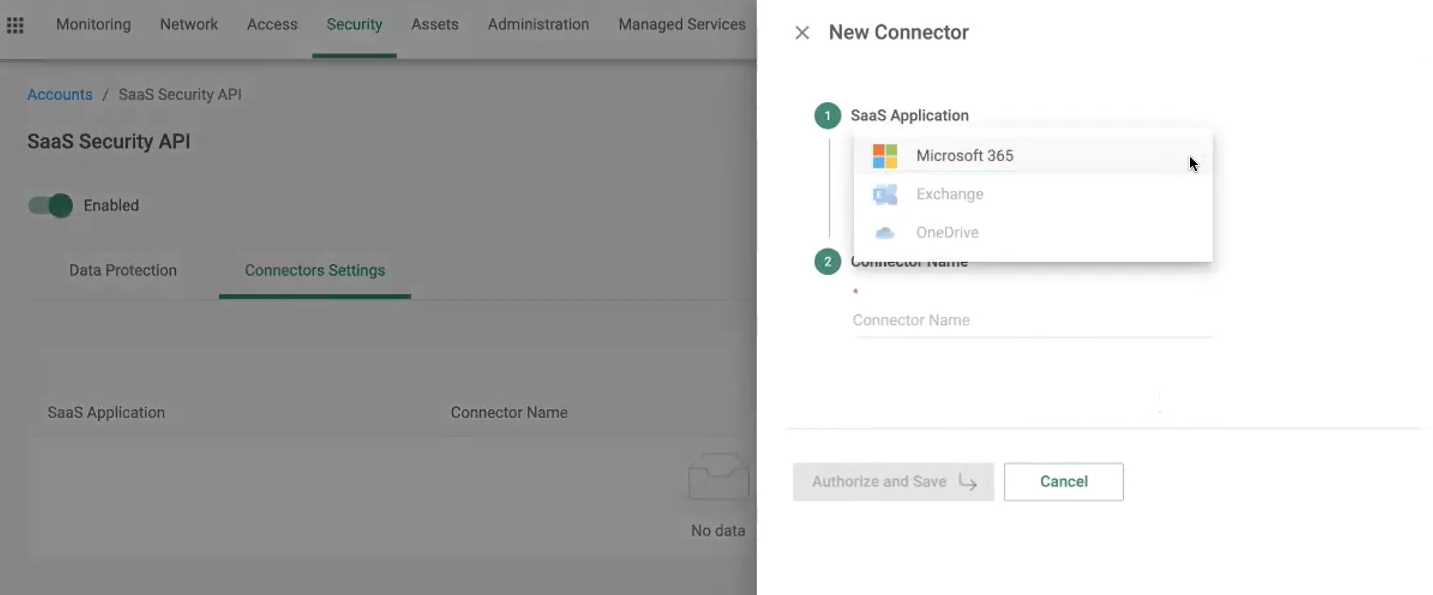Click the OneDrive cloud icon
This screenshot has width=1433, height=595.
pos(884,232)
